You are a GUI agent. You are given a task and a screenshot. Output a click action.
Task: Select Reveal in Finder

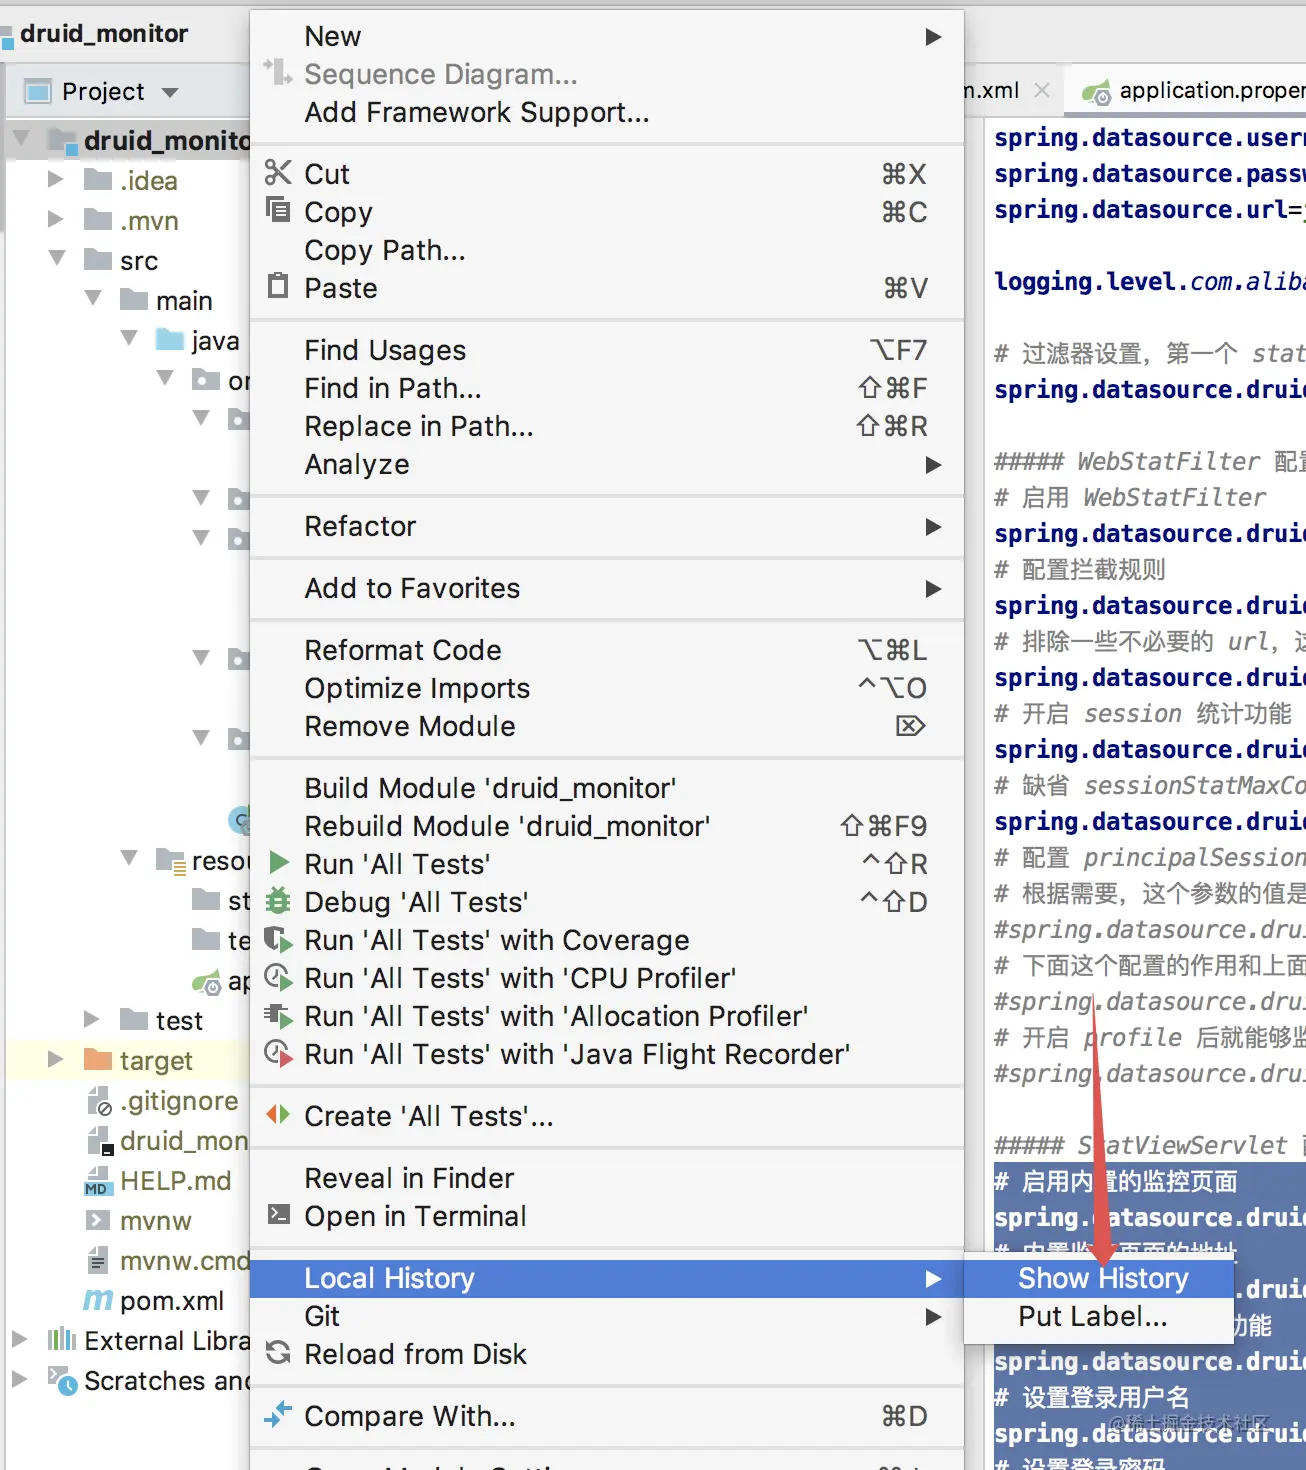[x=607, y=1178]
